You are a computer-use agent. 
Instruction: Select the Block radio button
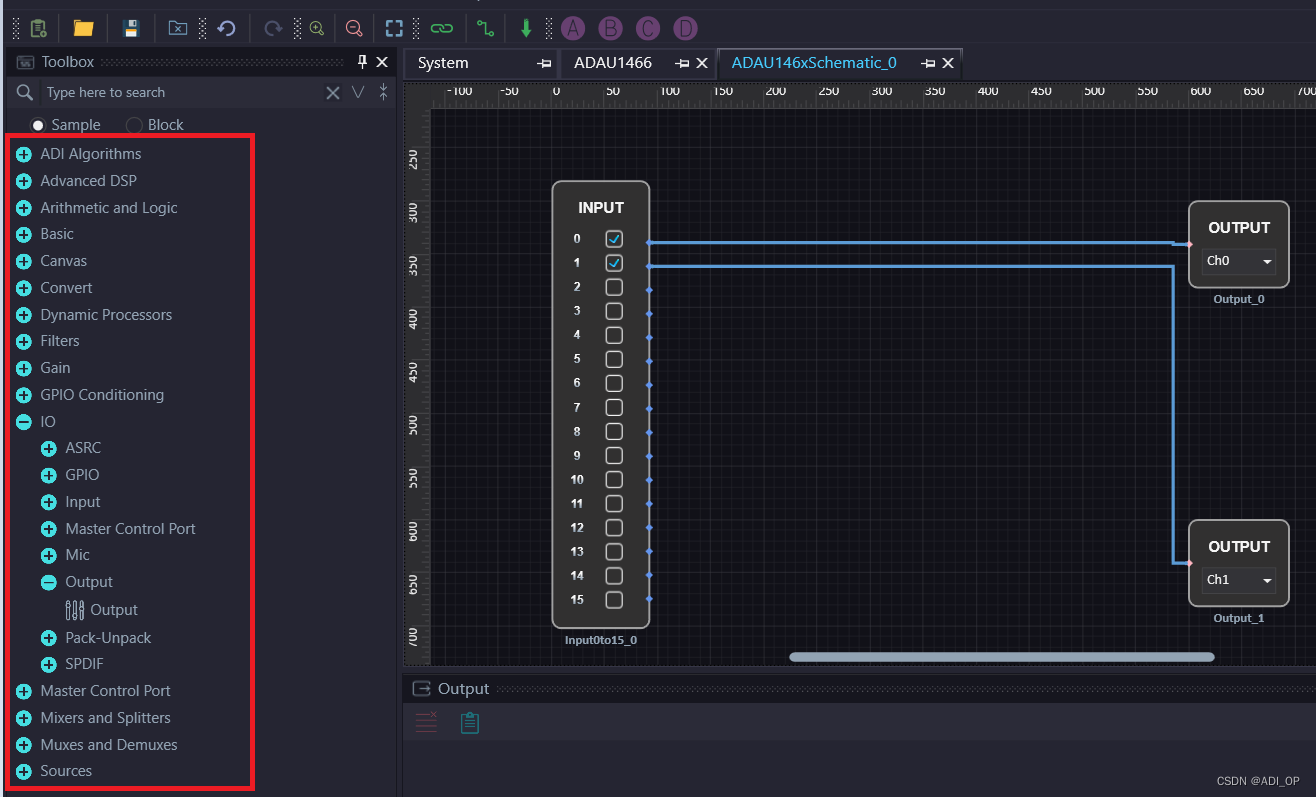(135, 125)
